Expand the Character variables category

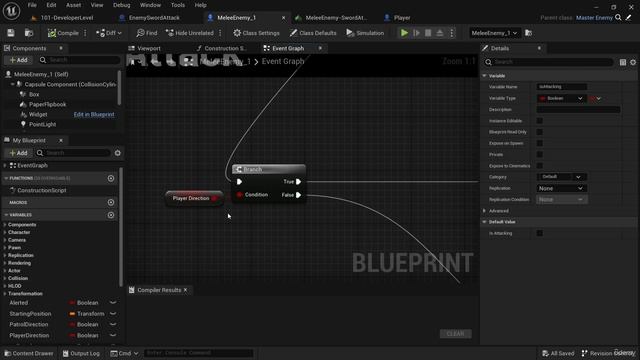point(4,232)
